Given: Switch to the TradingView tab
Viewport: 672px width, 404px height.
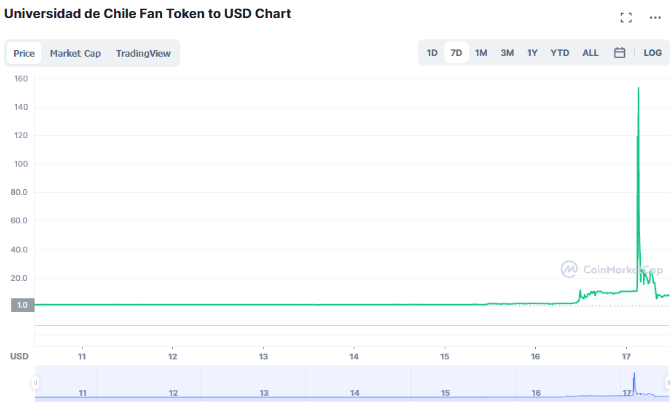Looking at the screenshot, I should 143,53.
